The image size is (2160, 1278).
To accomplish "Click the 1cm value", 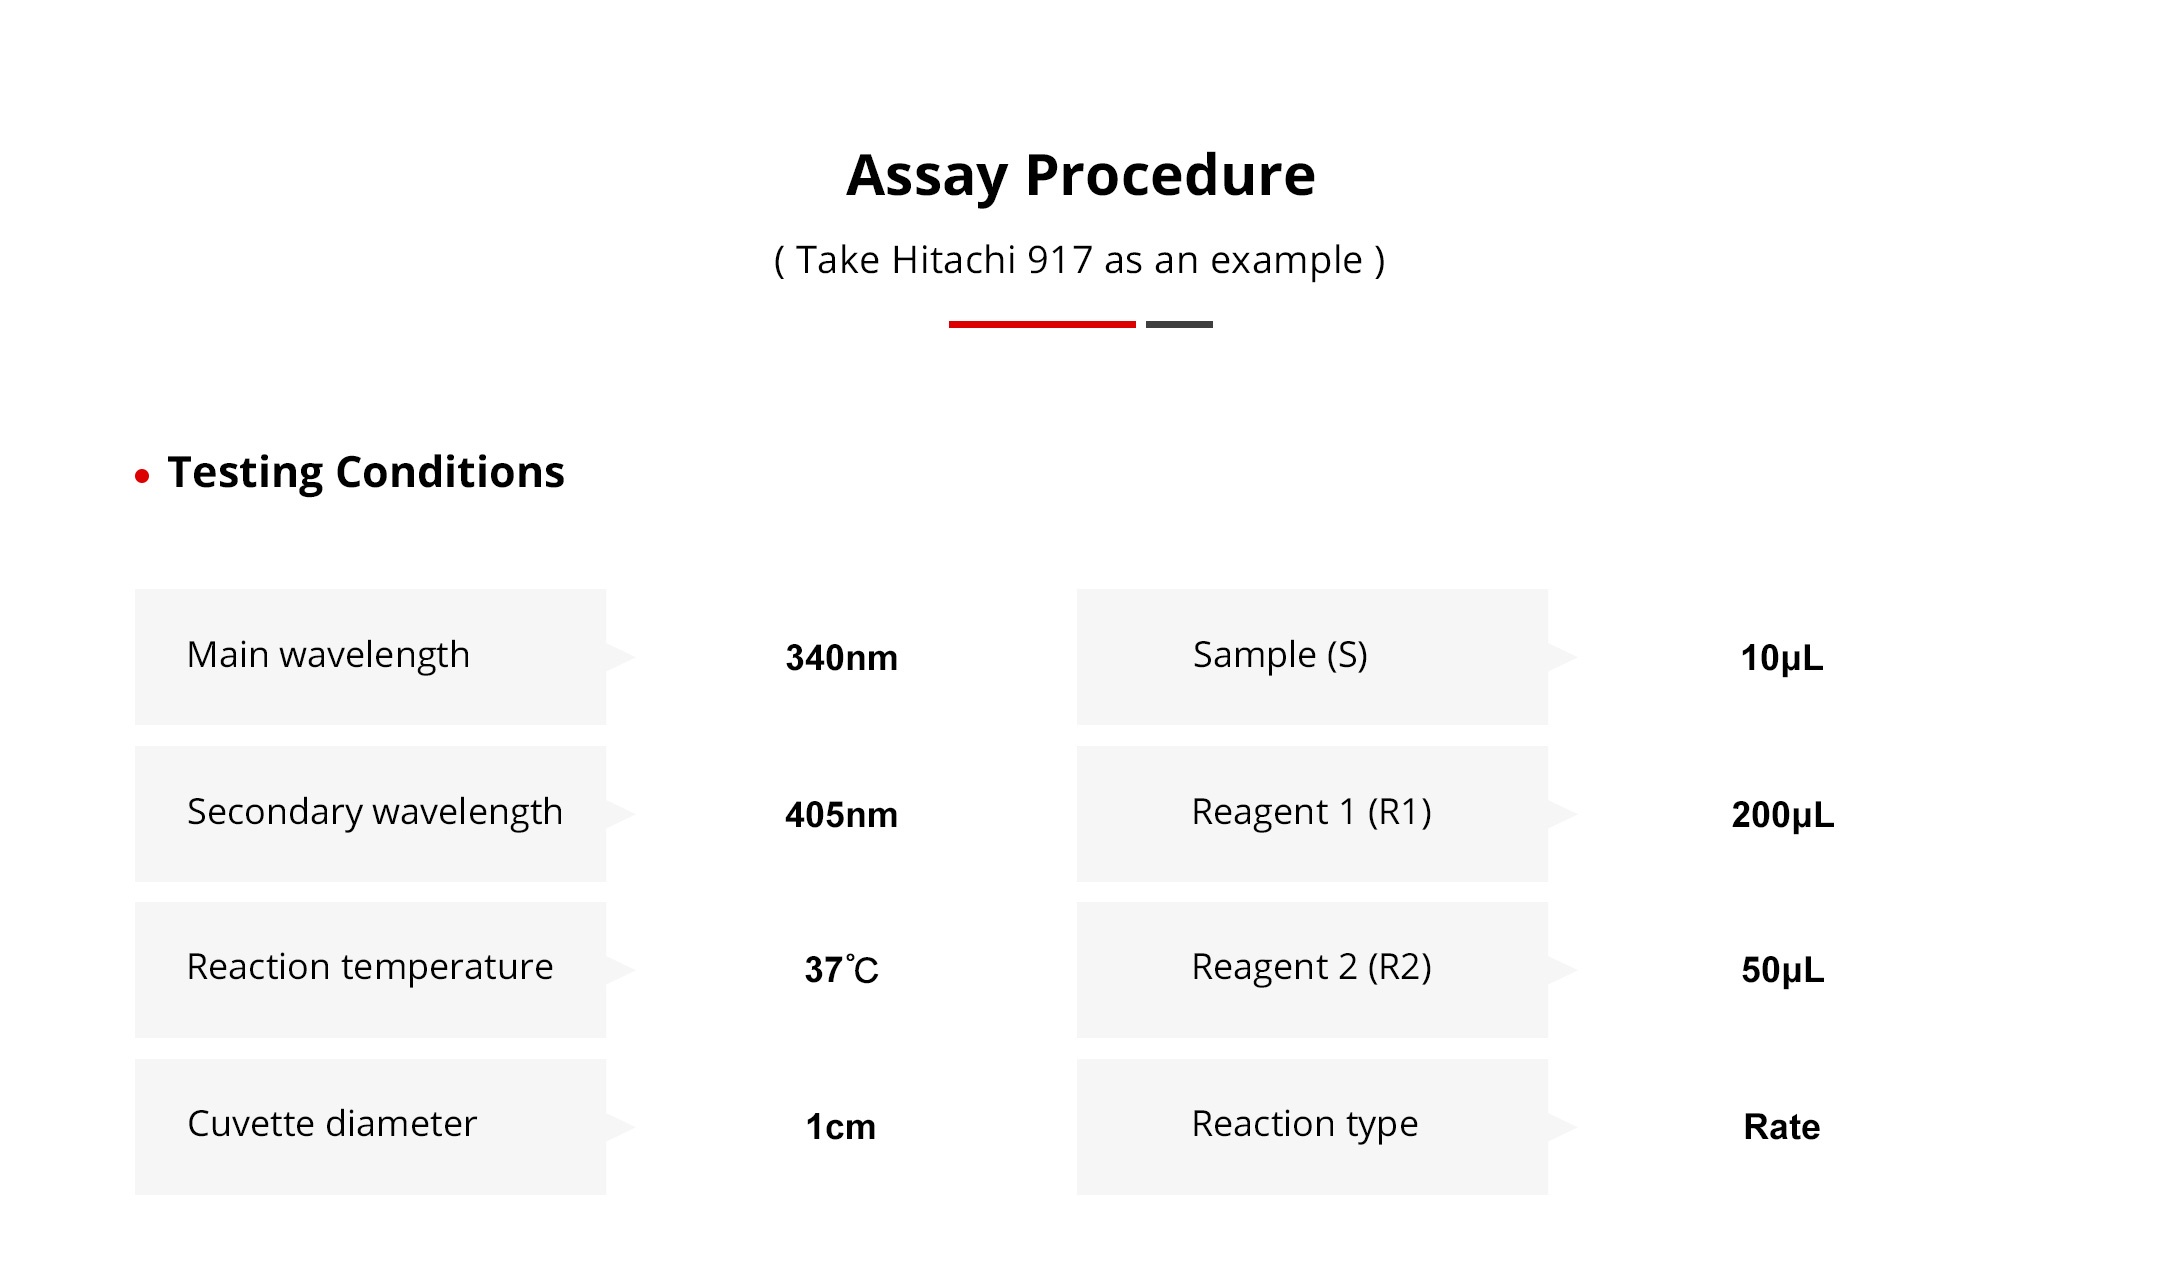I will [841, 1127].
